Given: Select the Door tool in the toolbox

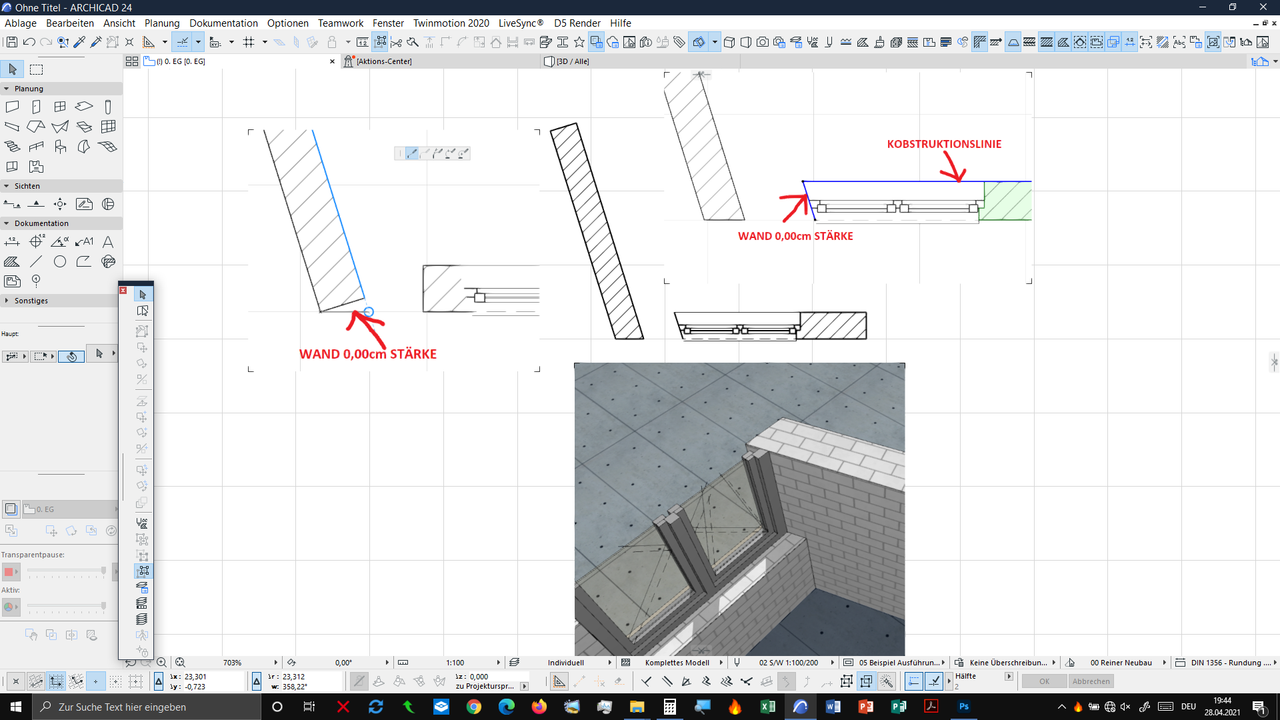Looking at the screenshot, I should pos(37,107).
